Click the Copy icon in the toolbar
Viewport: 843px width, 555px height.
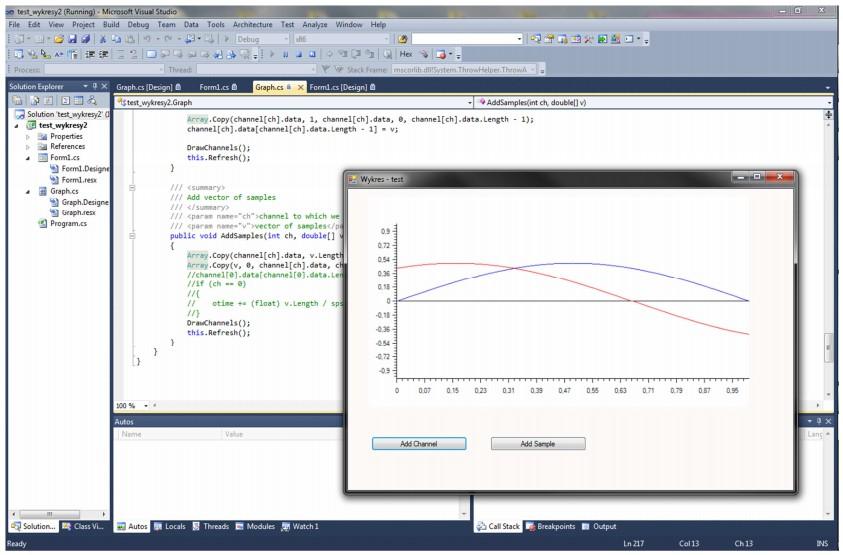click(x=116, y=39)
